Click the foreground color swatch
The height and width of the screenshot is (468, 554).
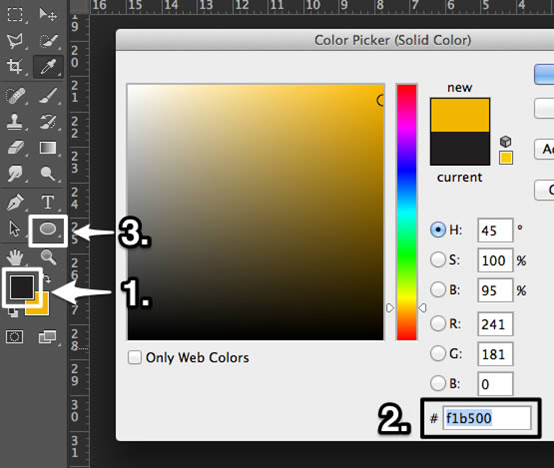22,287
